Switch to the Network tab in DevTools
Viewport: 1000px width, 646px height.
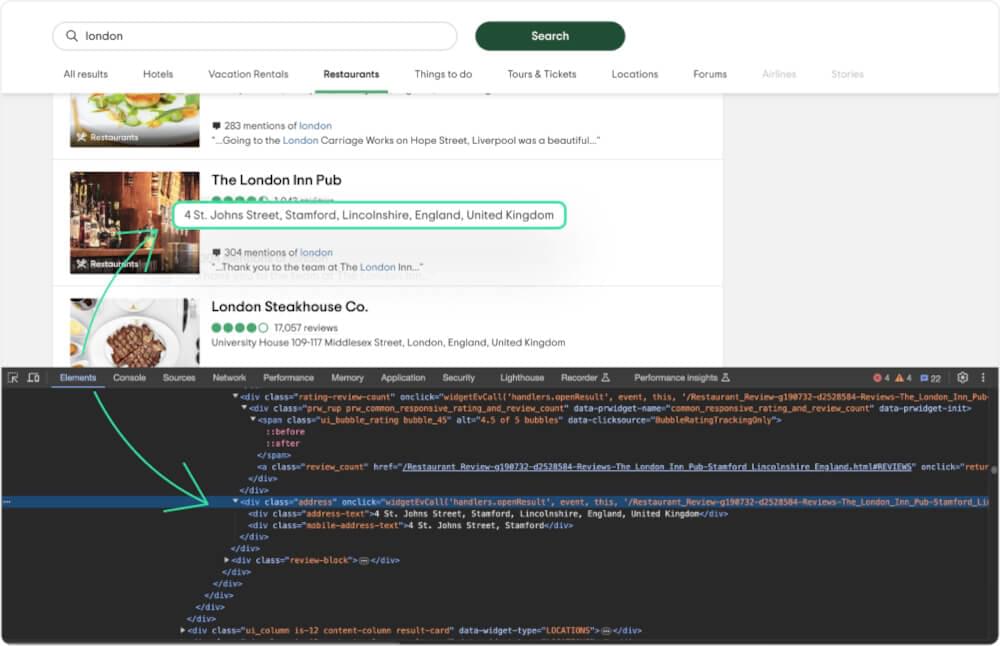229,378
